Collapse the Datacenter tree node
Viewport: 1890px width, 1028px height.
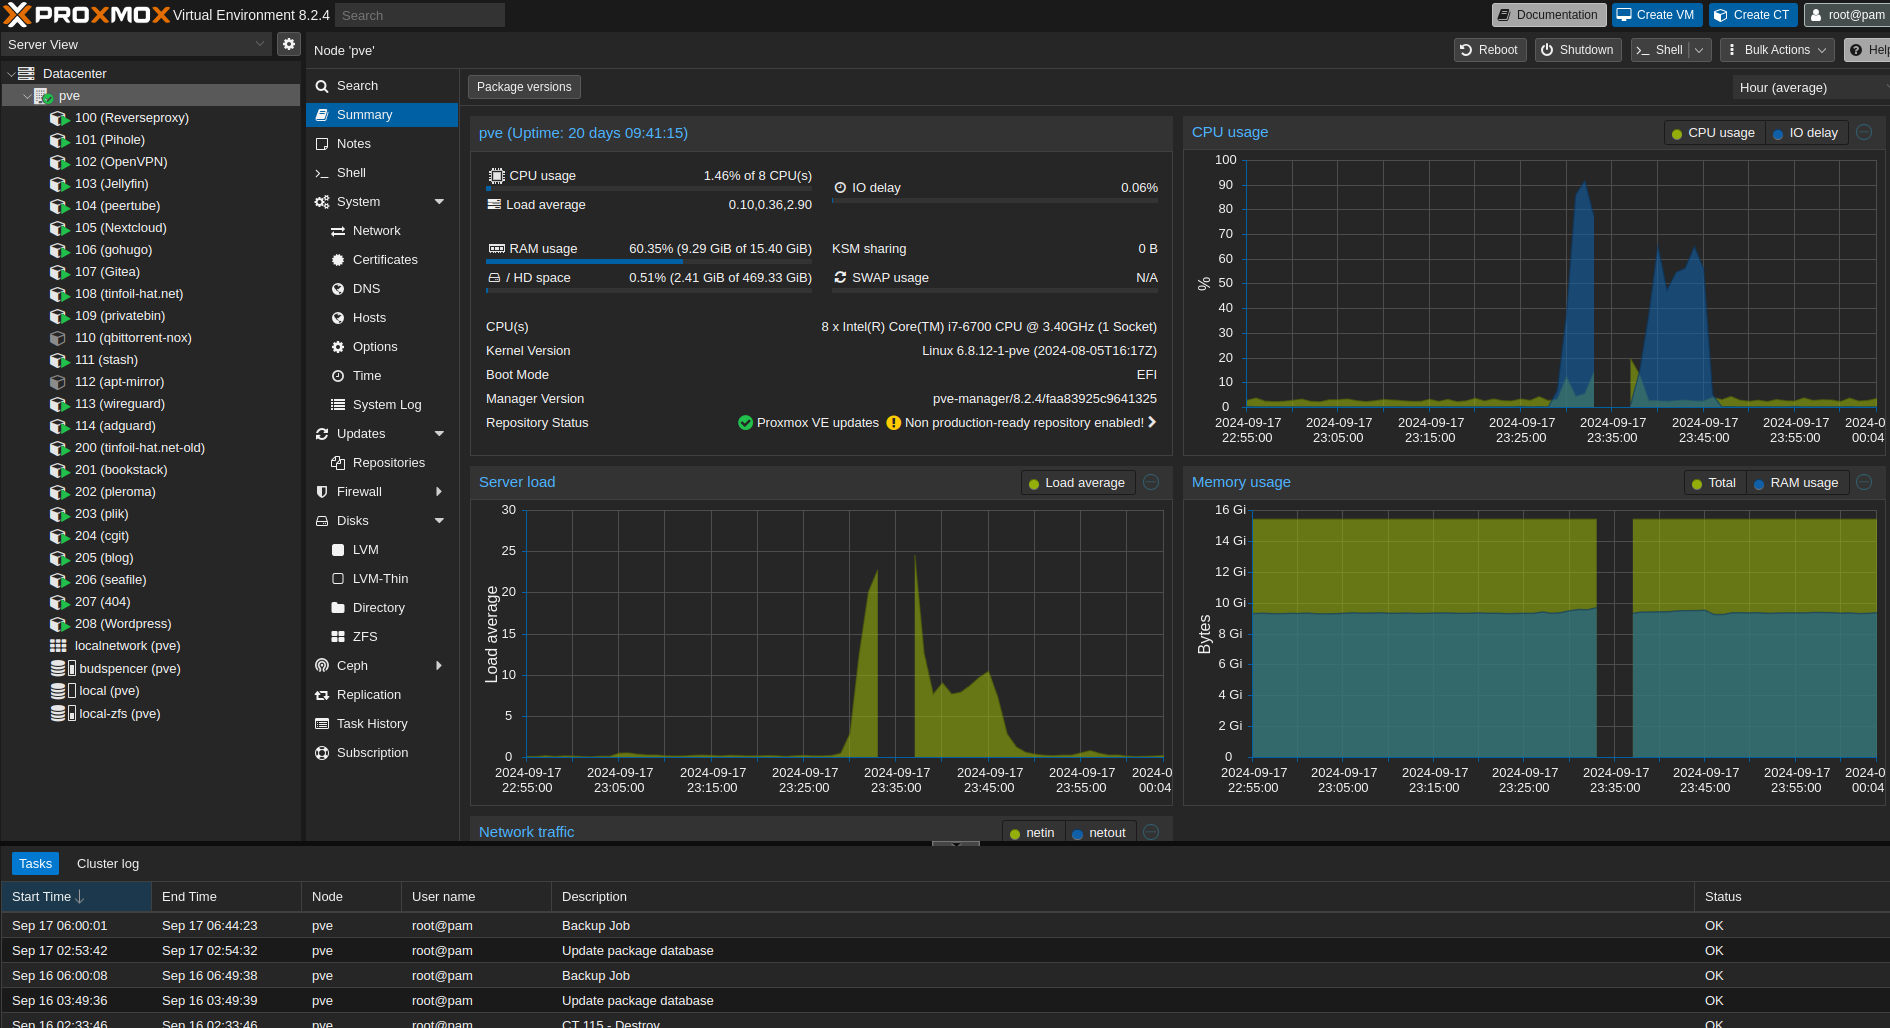click(x=11, y=74)
